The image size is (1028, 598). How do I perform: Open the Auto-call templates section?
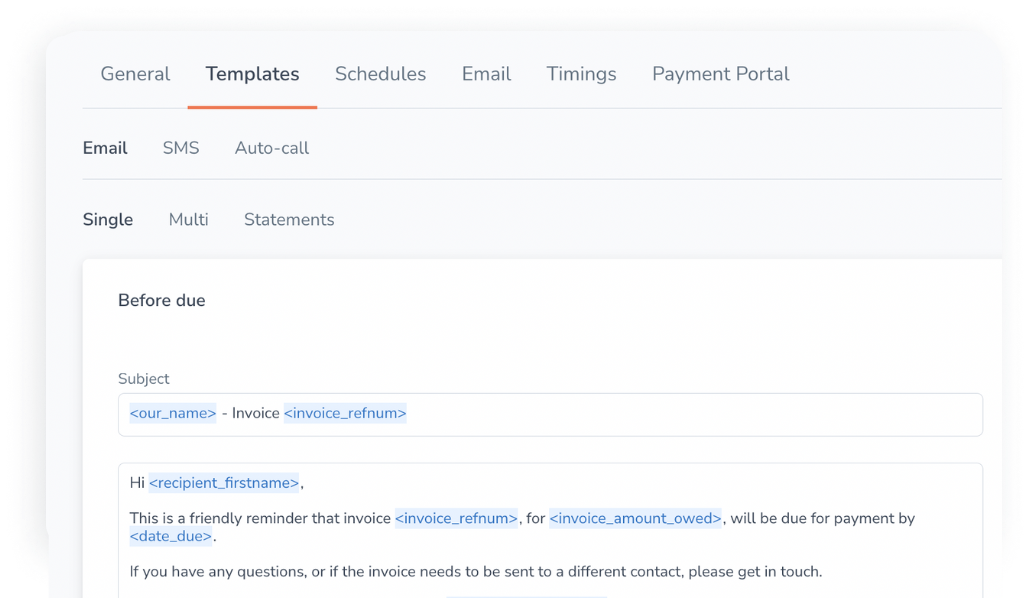click(x=272, y=147)
